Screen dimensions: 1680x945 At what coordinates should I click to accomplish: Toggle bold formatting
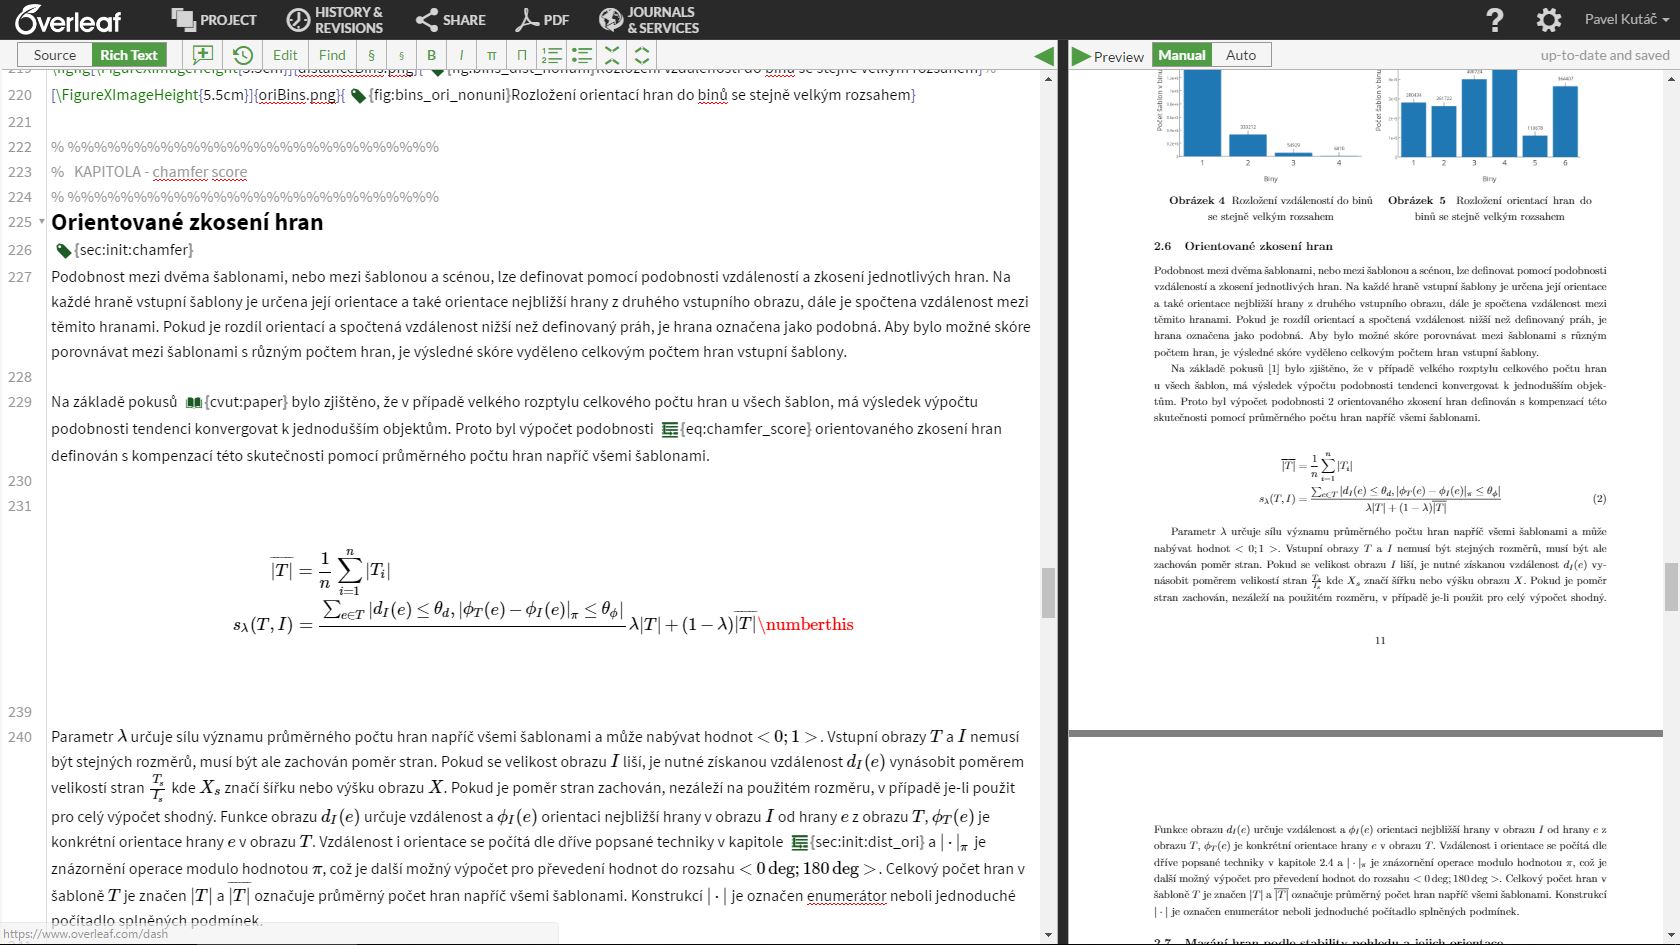tap(431, 55)
